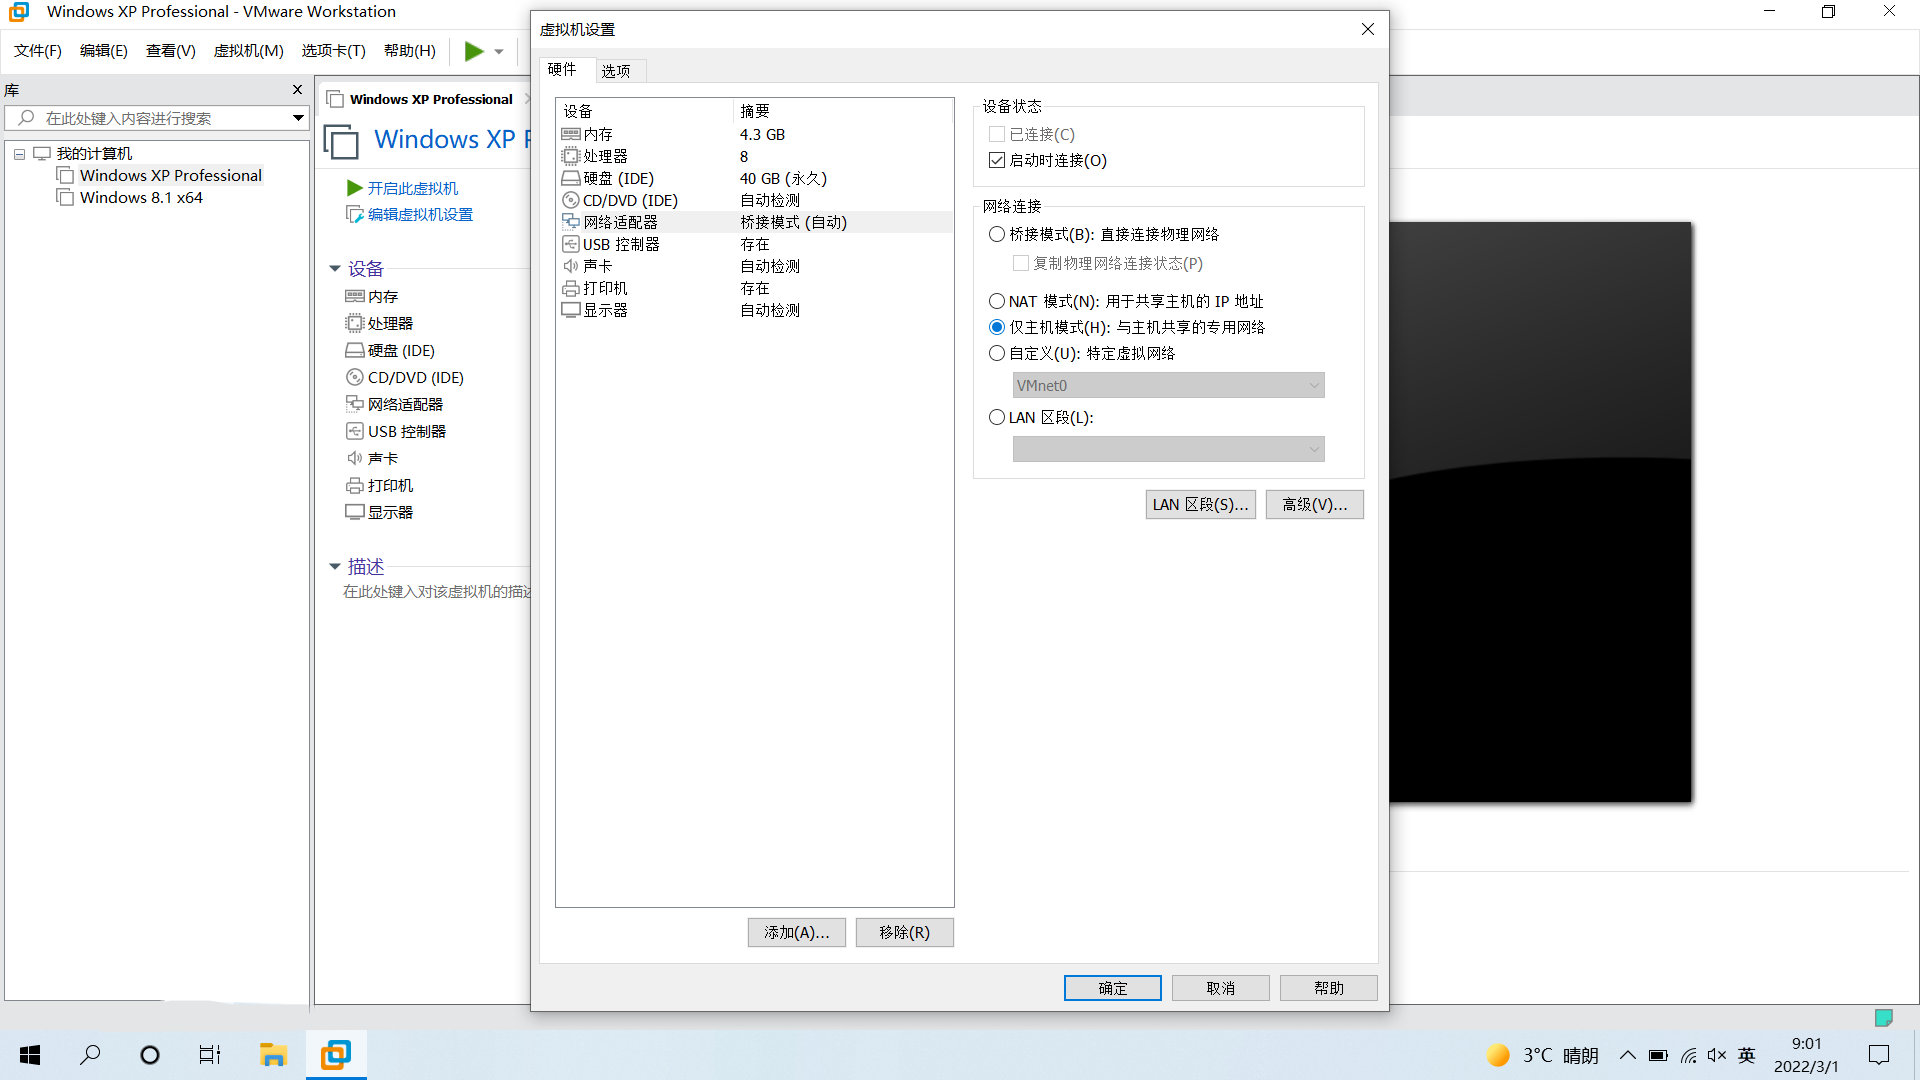This screenshot has height=1080, width=1920.
Task: Click the Add (添加) hardware button
Action: tap(797, 932)
